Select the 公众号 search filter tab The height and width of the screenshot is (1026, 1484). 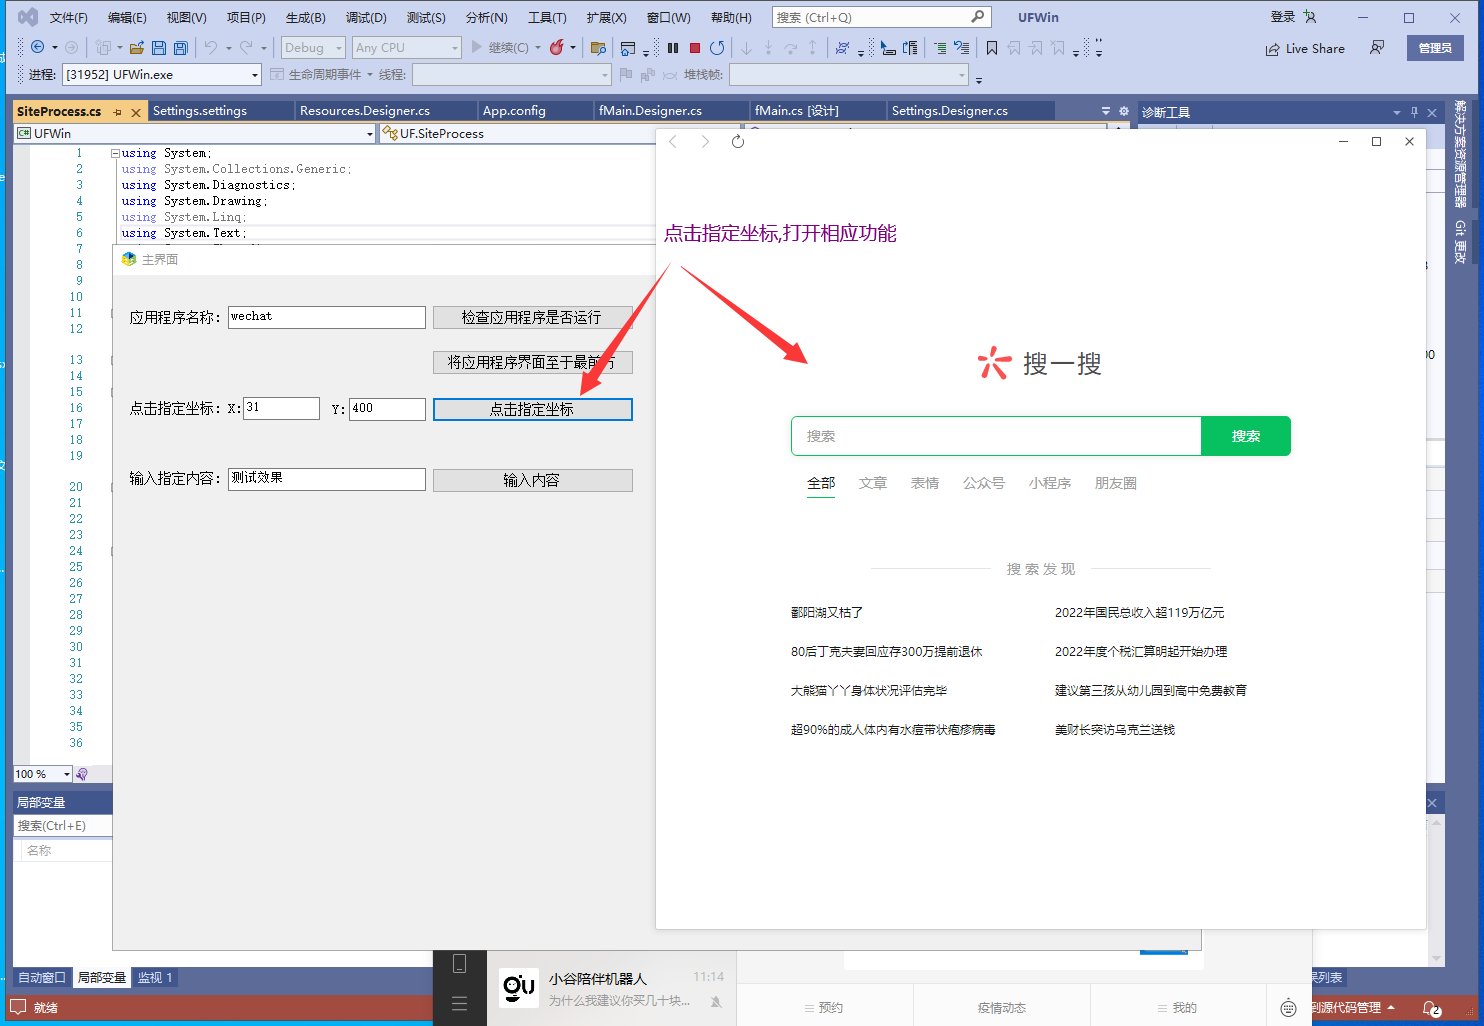pyautogui.click(x=984, y=483)
